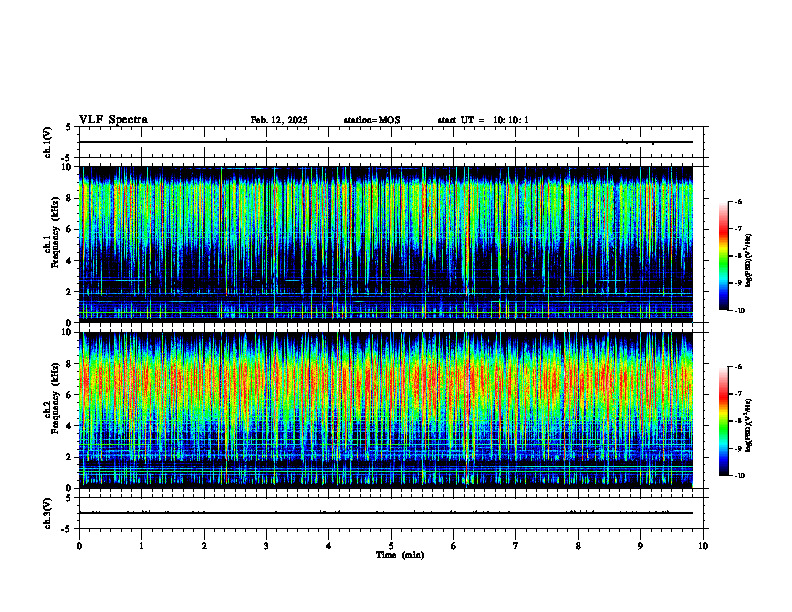This screenshot has height=612, width=792.
Task: Click time axis tick label "4"
Action: point(328,546)
